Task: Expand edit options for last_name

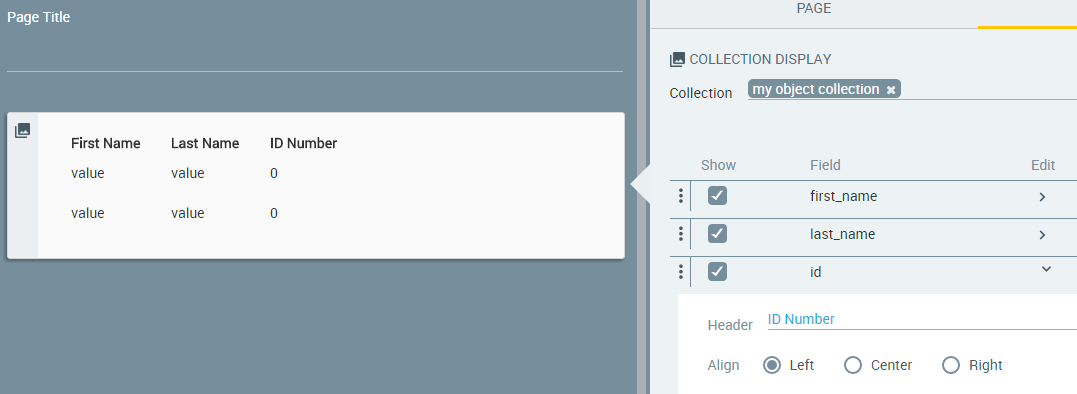Action: [1043, 235]
